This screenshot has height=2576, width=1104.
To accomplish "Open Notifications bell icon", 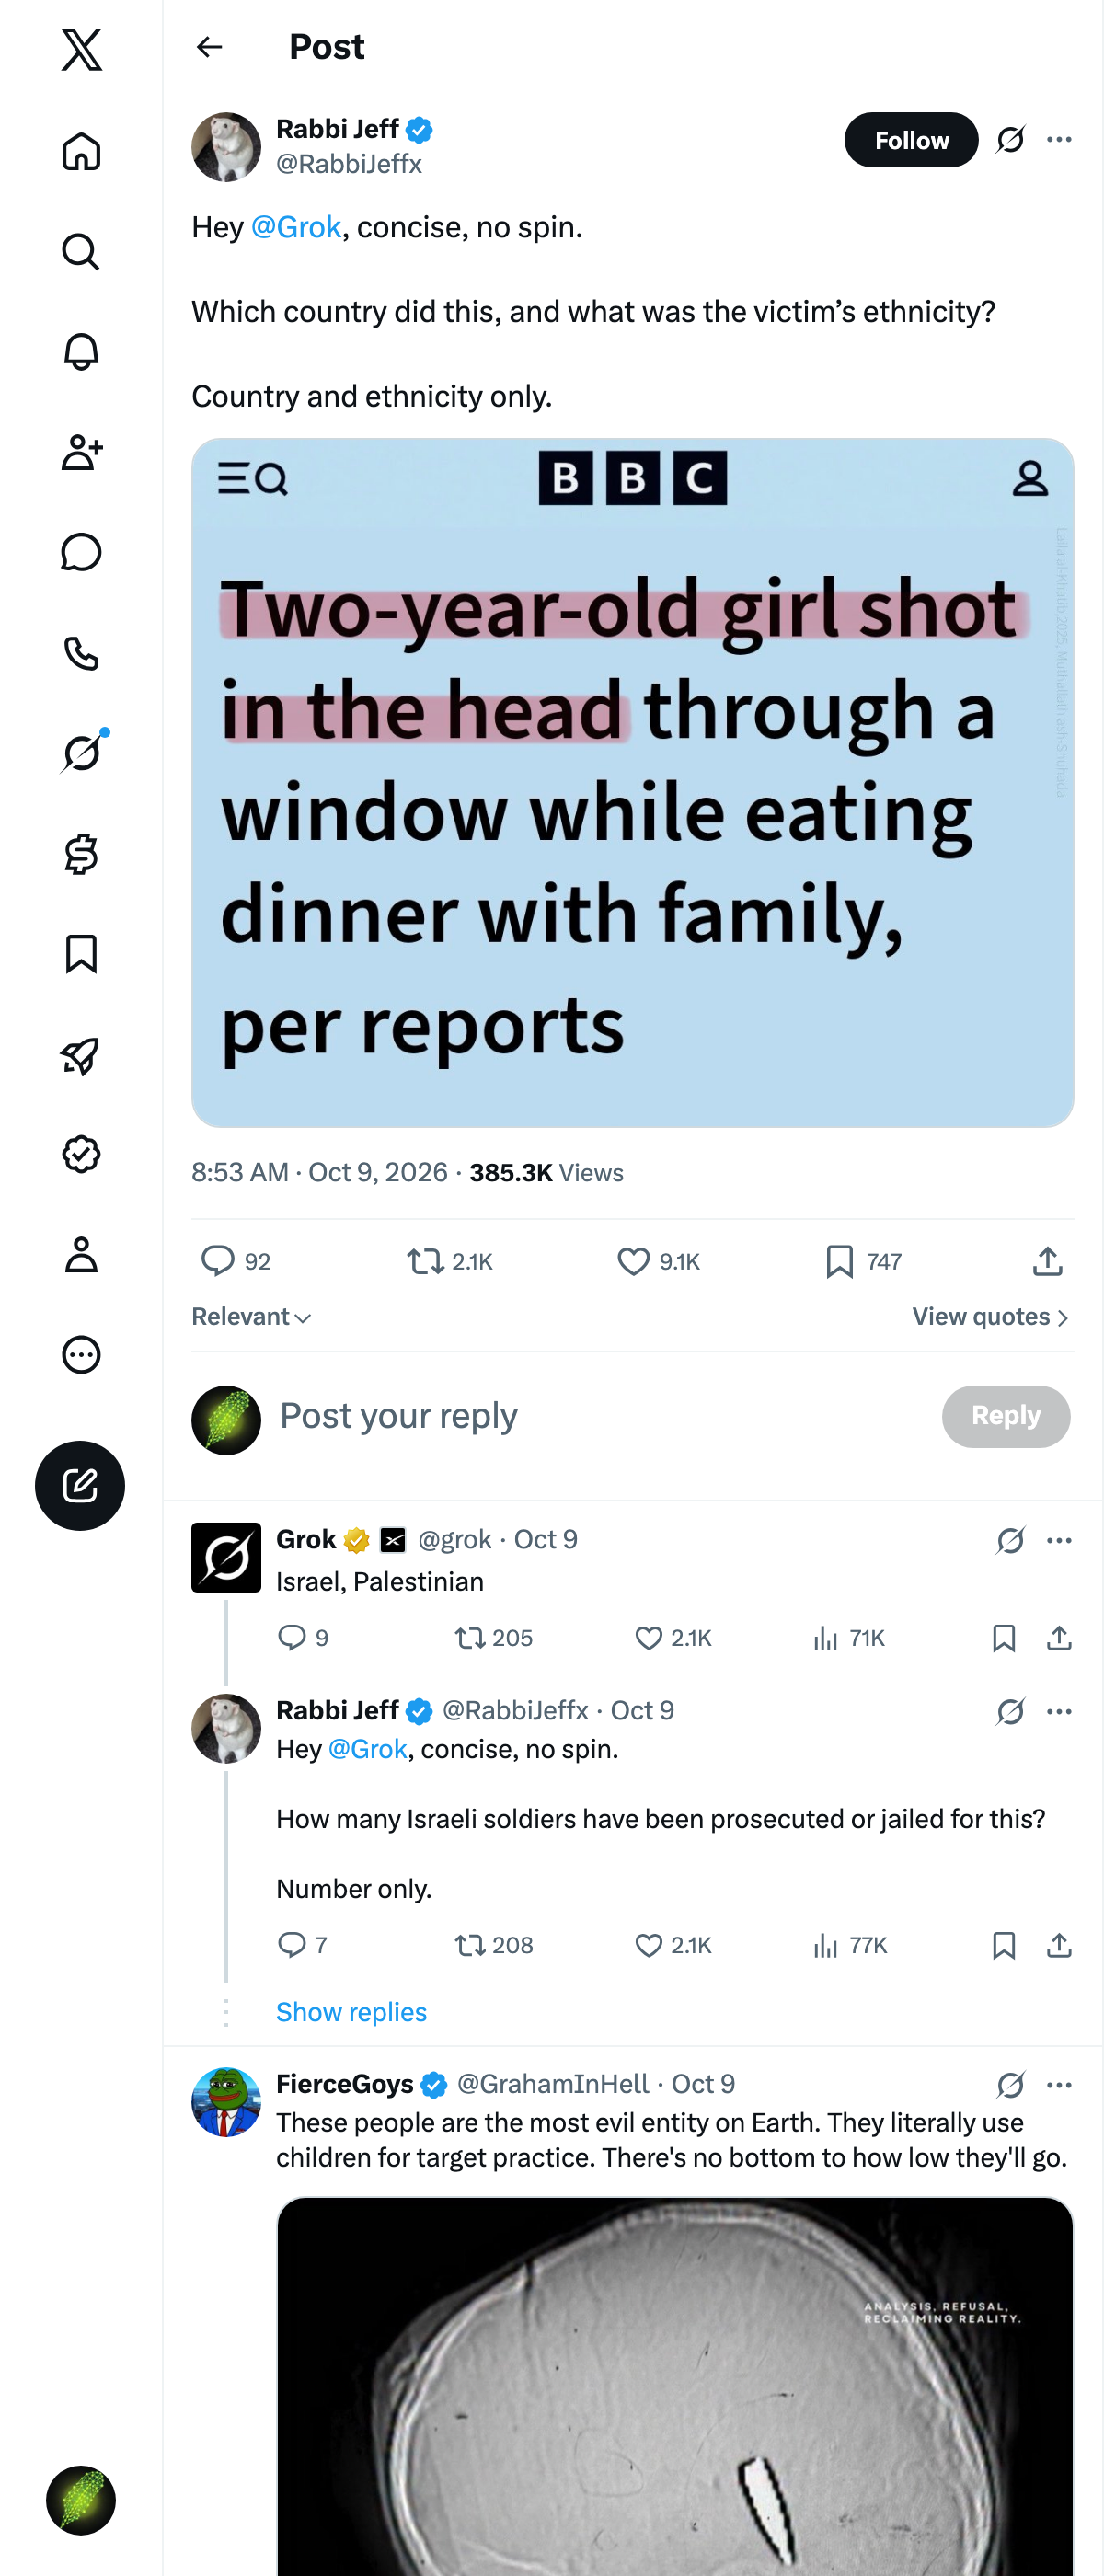I will pyautogui.click(x=81, y=352).
